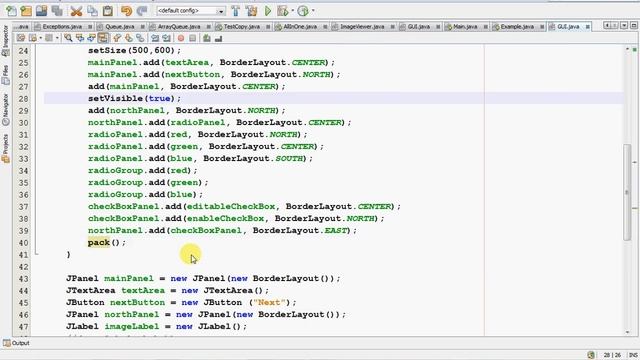Jump to the next bookmark

(x=129, y=38)
